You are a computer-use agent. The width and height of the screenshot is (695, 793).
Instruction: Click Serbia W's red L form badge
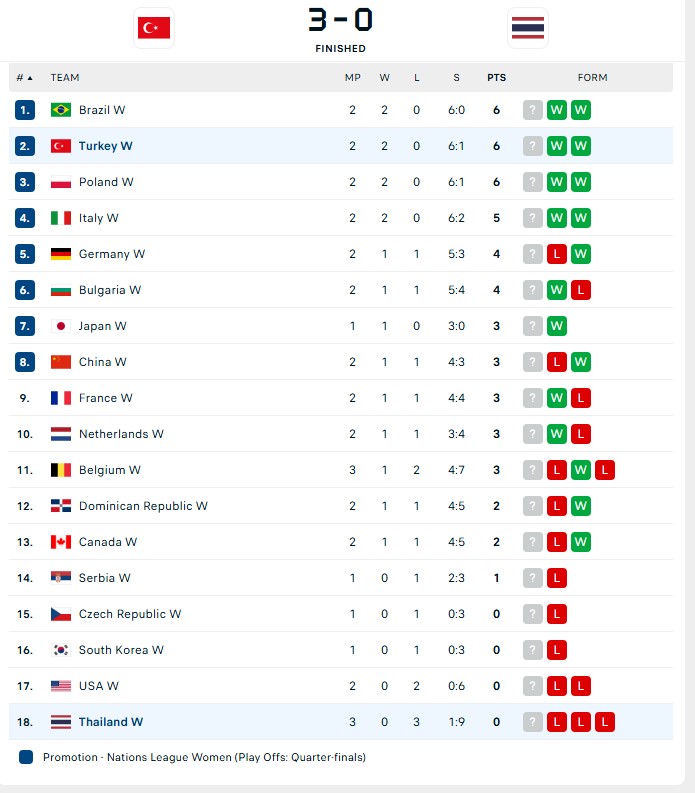556,578
